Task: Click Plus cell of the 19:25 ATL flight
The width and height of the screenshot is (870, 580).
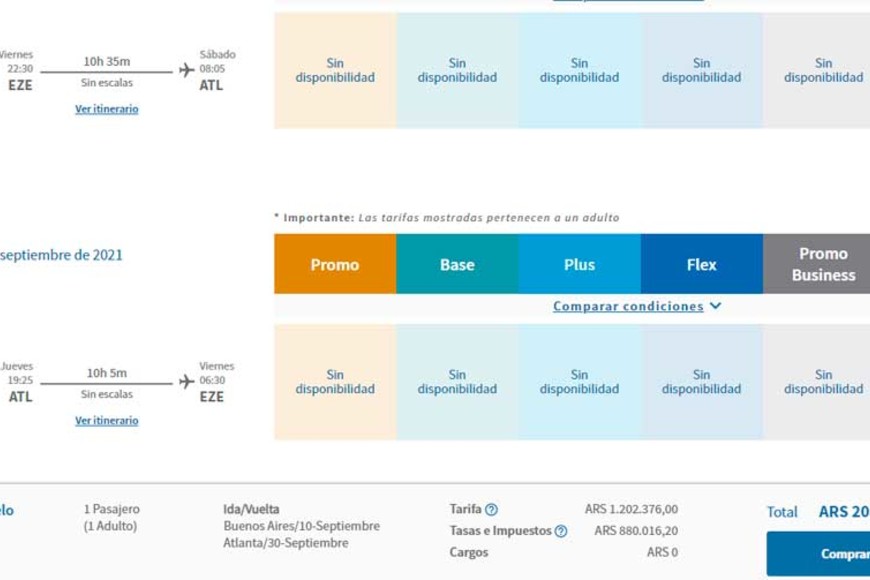Action: click(x=579, y=382)
